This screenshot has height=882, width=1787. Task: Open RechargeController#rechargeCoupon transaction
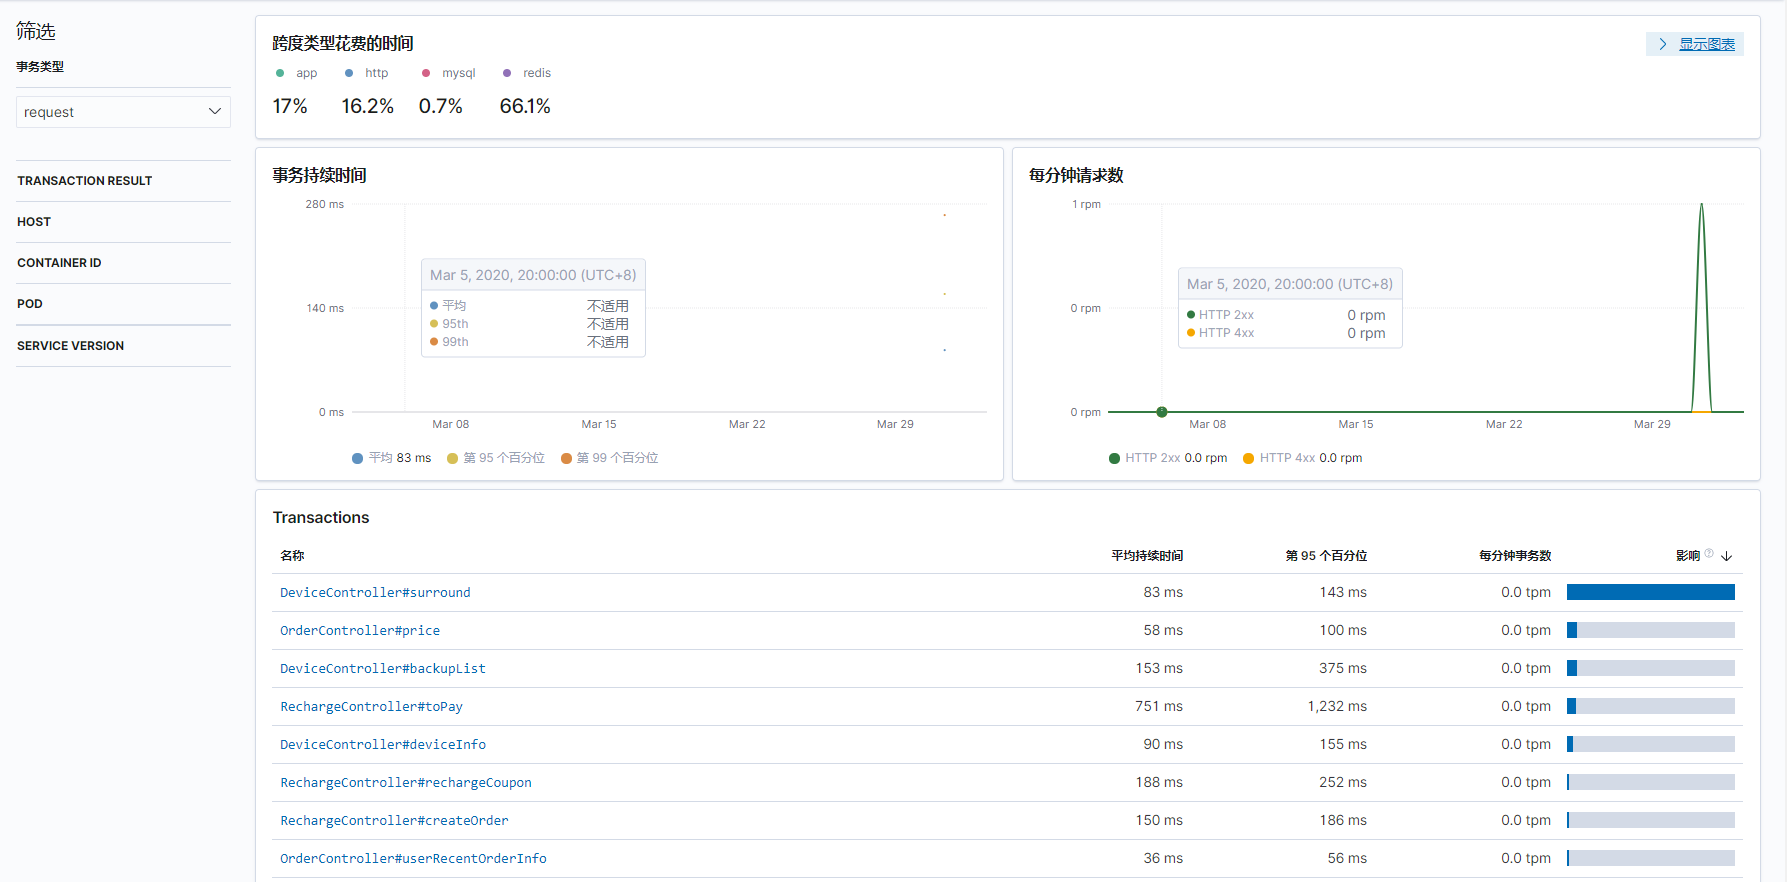(406, 783)
